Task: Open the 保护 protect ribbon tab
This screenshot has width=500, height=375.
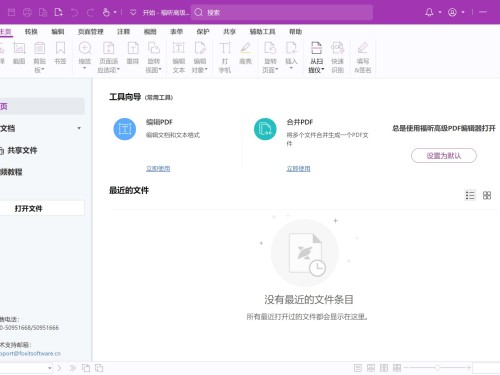Action: coord(203,32)
